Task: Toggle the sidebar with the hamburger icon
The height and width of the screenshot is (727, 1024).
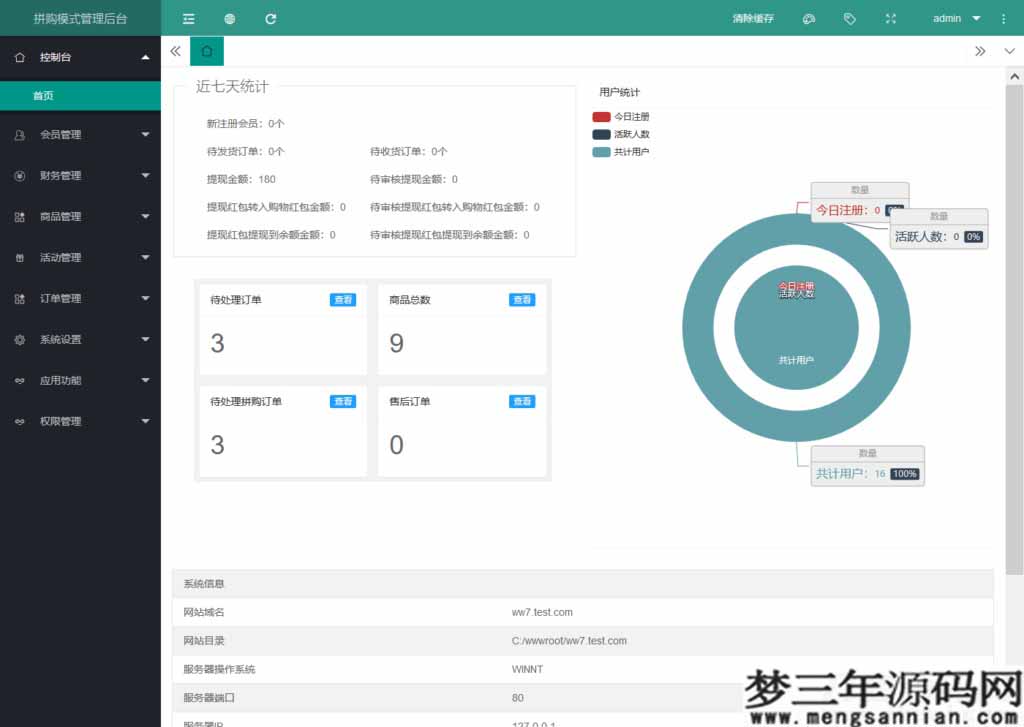Action: [x=186, y=17]
